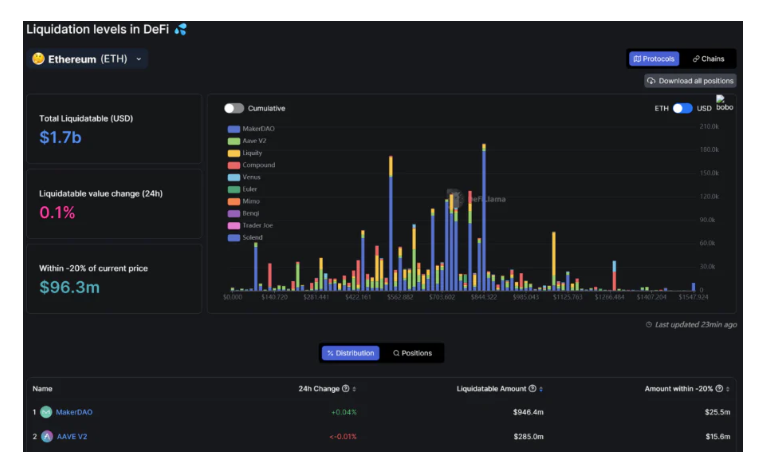Click the water drops icon beside title

pyautogui.click(x=181, y=29)
